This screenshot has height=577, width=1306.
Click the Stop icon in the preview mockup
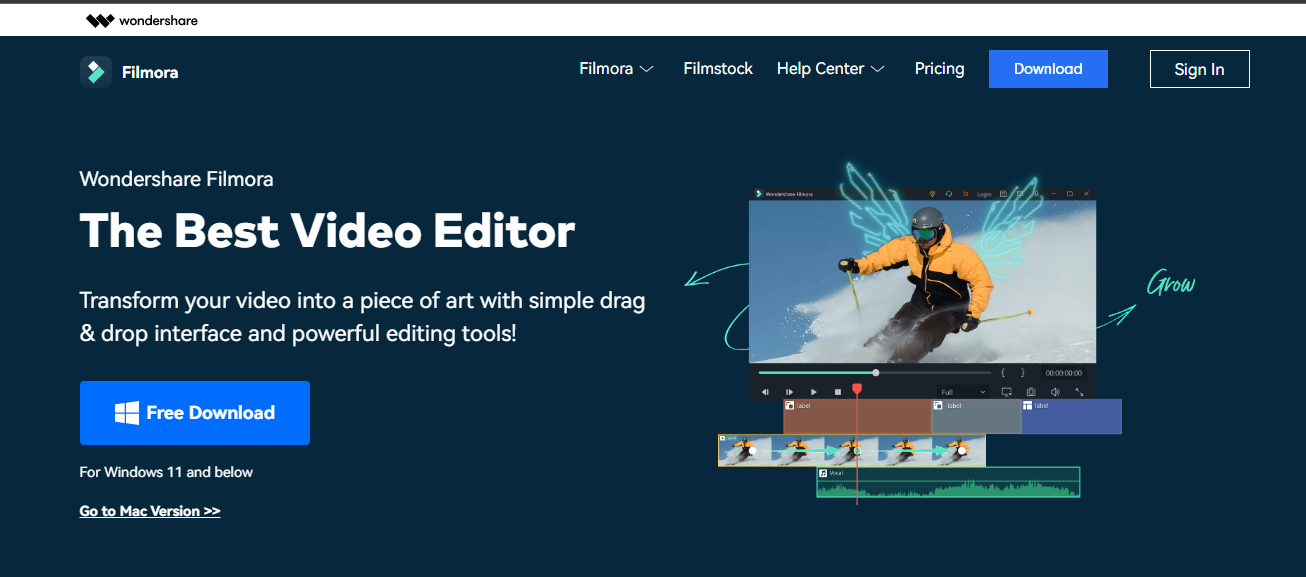[x=838, y=392]
